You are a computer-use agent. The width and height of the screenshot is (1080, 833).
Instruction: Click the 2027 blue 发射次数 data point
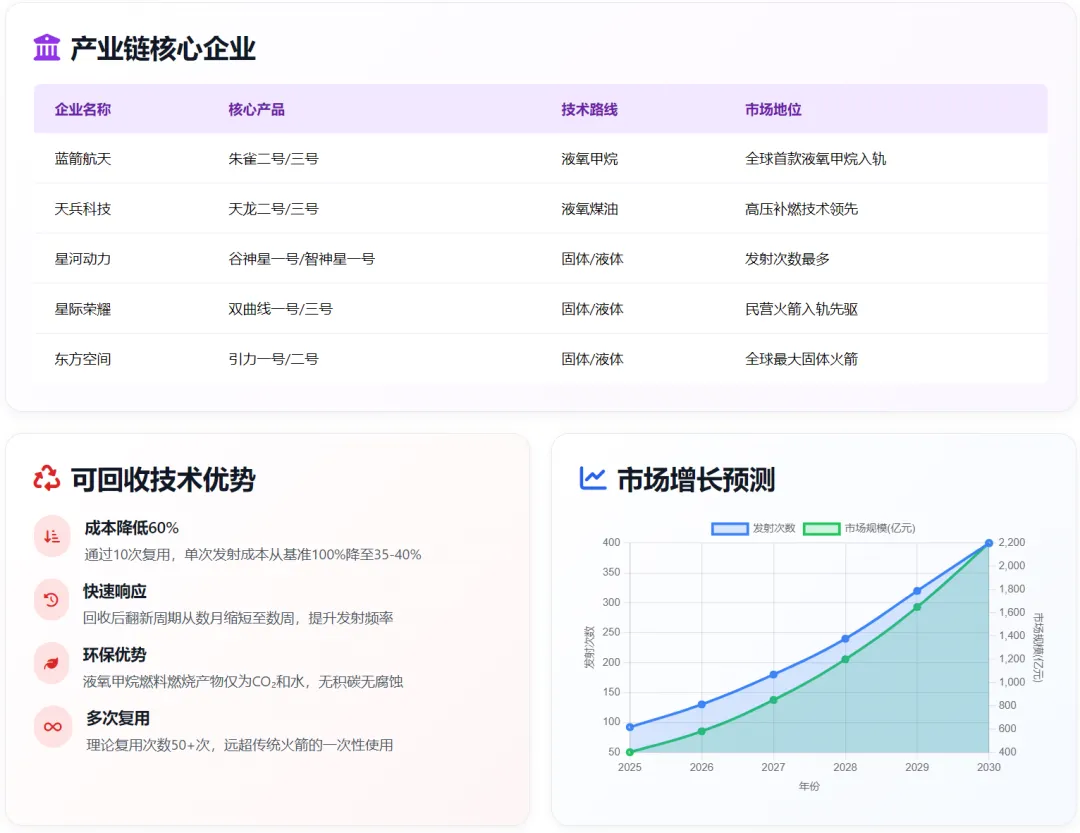pos(773,675)
